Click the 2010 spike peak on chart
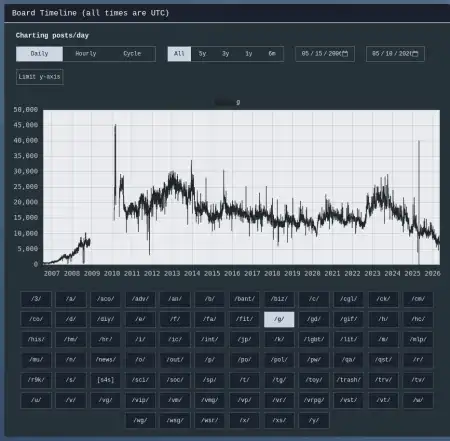This screenshot has height=441, width=450. pyautogui.click(x=115, y=125)
